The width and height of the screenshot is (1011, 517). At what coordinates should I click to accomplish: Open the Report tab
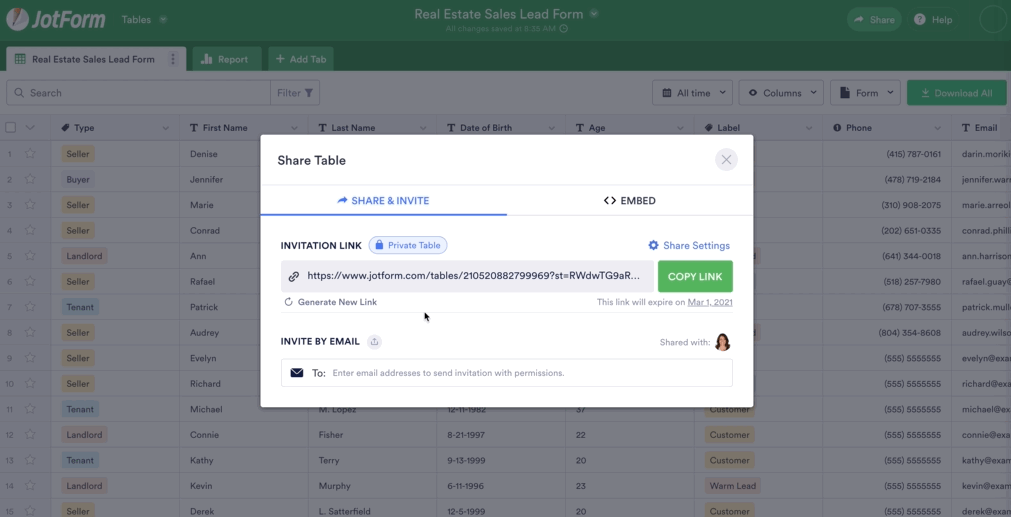225,59
